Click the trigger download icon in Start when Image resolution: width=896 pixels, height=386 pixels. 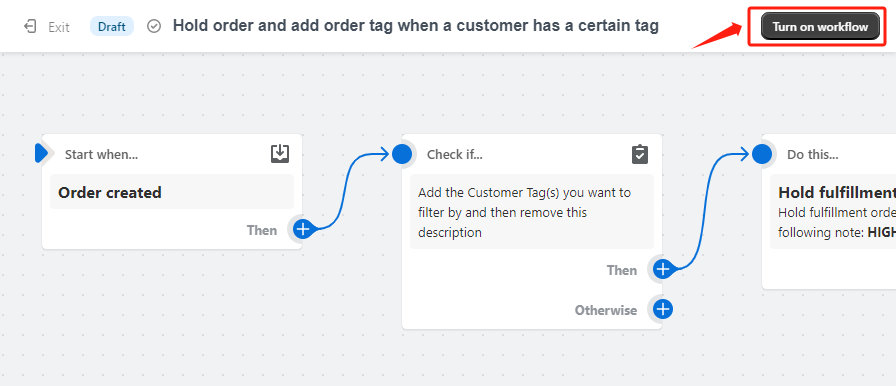tap(280, 154)
